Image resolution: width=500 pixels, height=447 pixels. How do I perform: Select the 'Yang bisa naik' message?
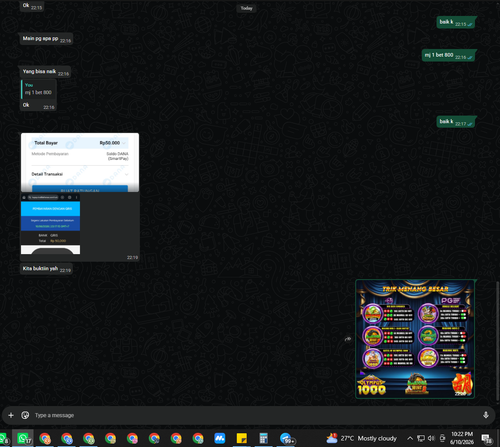click(45, 72)
